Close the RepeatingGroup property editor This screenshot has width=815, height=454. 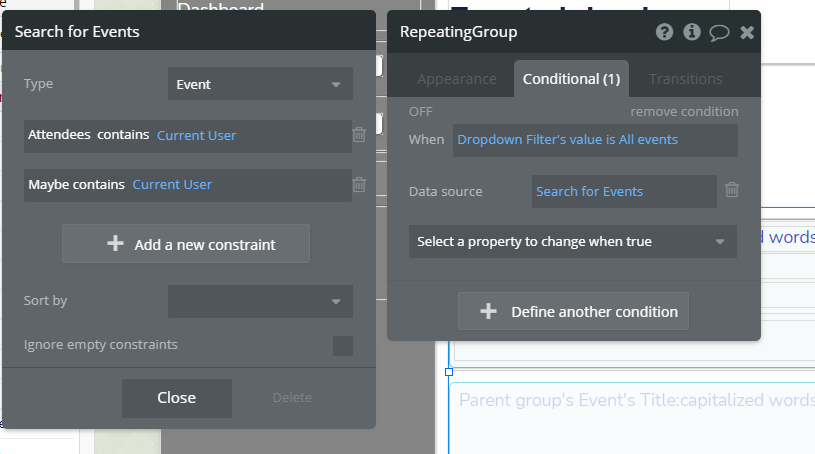point(746,32)
